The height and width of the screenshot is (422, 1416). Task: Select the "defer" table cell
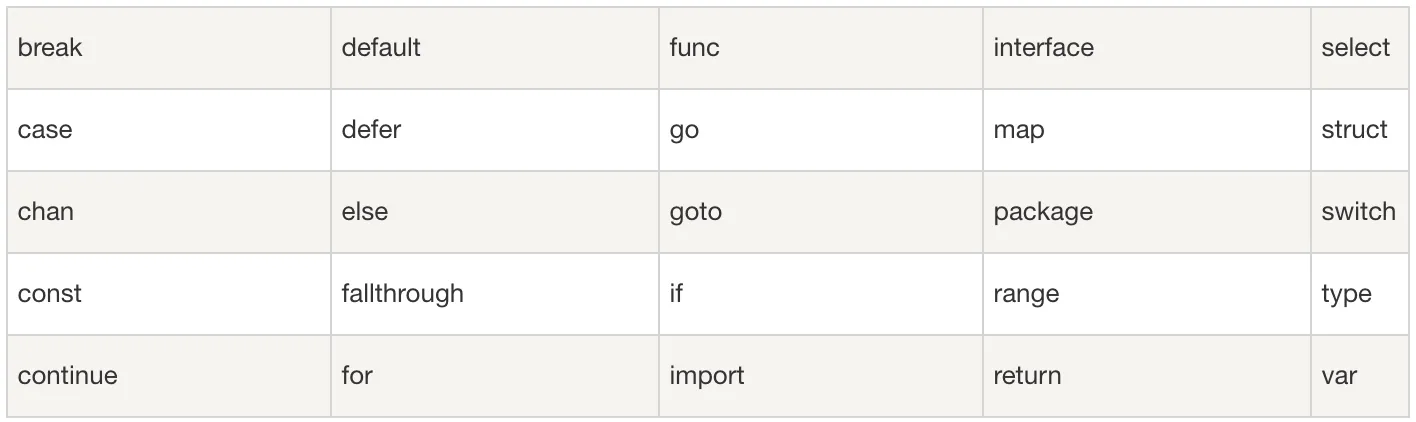click(x=371, y=130)
